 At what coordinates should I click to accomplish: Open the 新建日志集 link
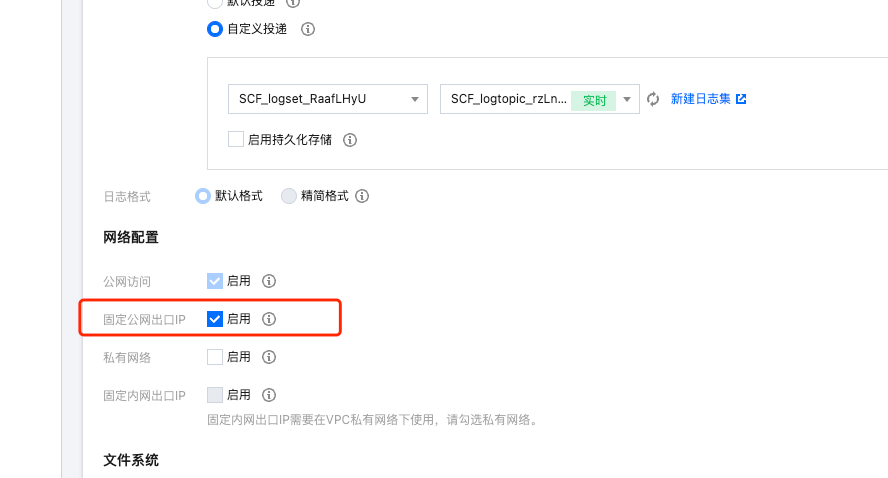pos(708,99)
